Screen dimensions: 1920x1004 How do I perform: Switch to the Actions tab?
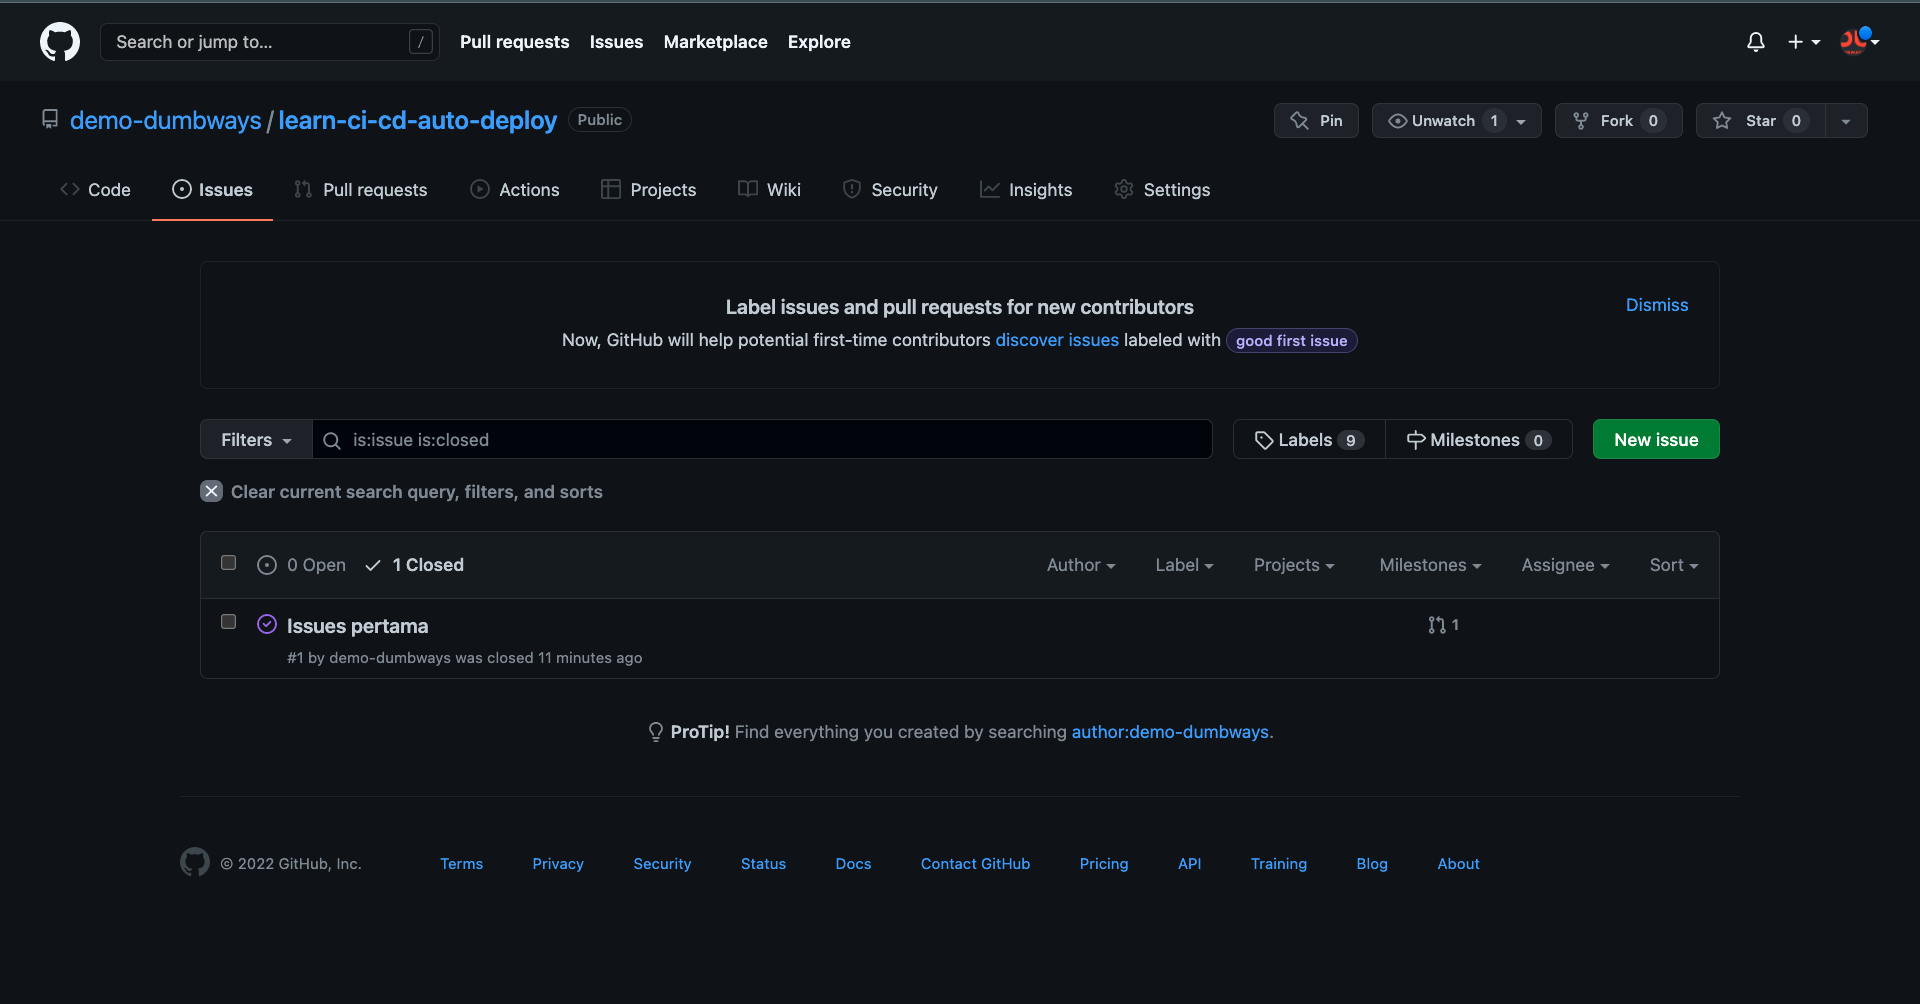pos(515,190)
